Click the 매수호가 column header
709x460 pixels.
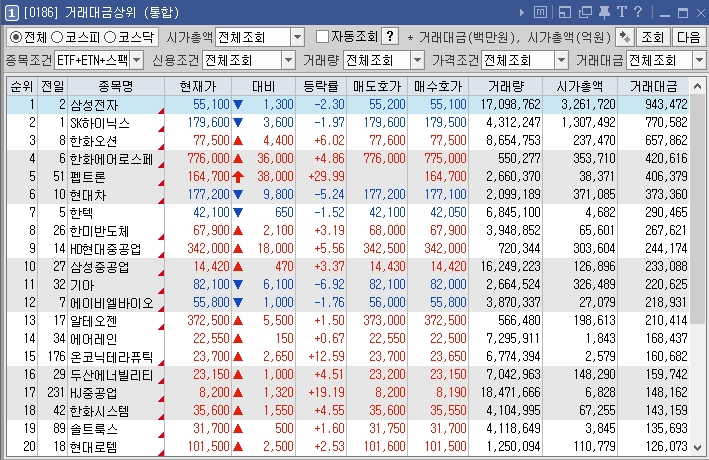click(438, 86)
